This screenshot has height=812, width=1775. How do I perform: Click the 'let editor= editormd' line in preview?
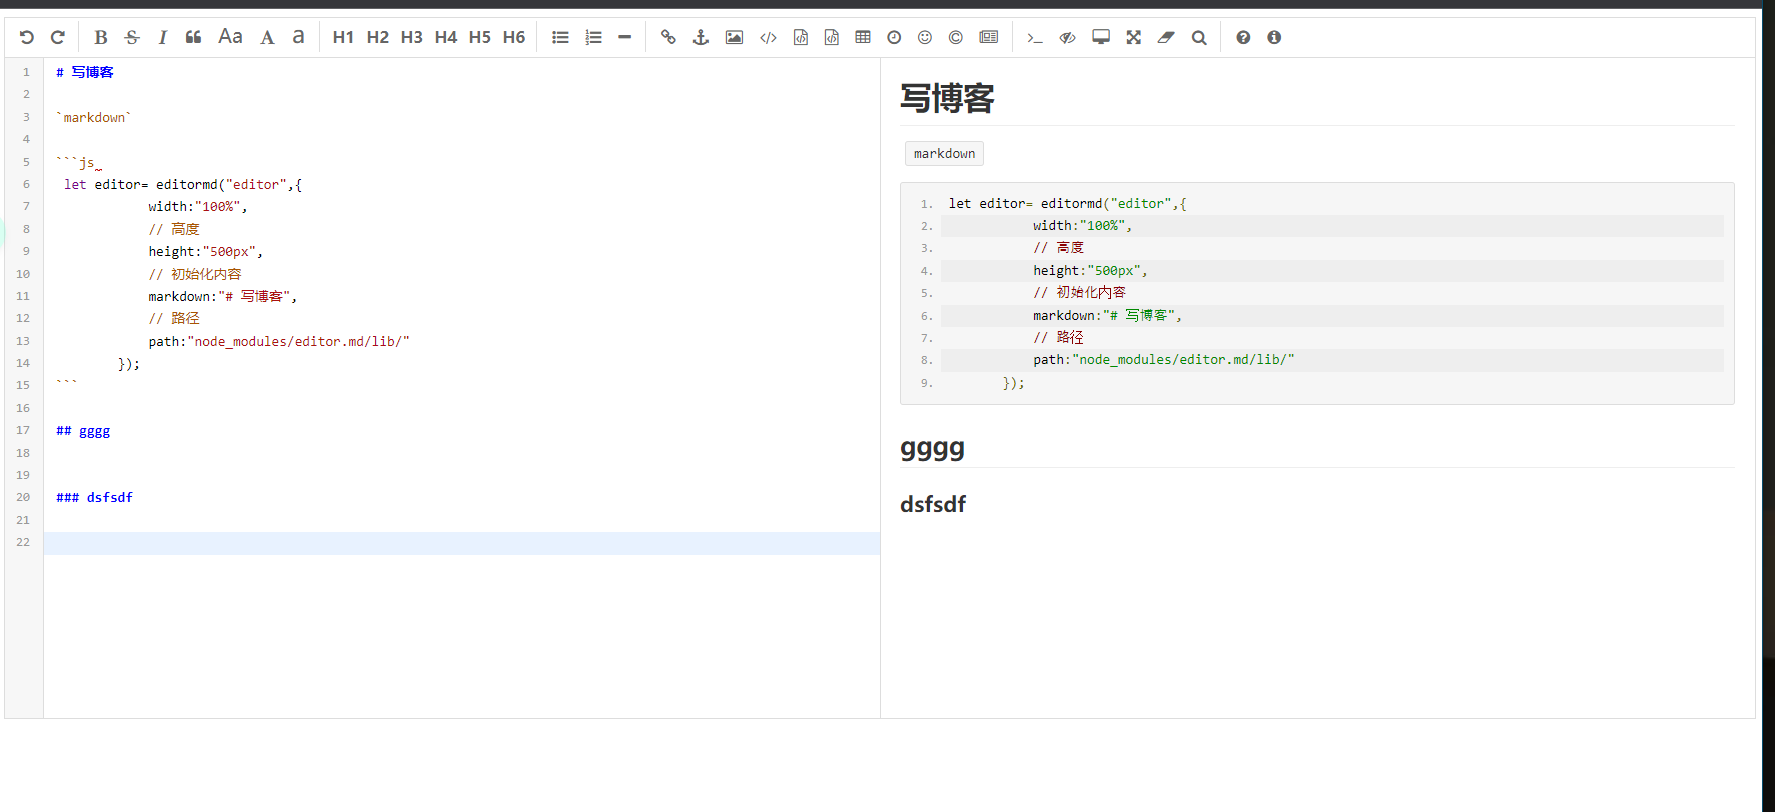[1067, 203]
